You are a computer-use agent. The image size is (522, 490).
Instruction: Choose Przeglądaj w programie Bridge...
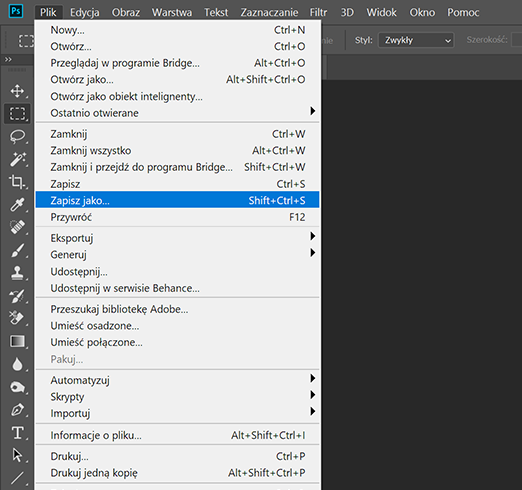click(177, 63)
